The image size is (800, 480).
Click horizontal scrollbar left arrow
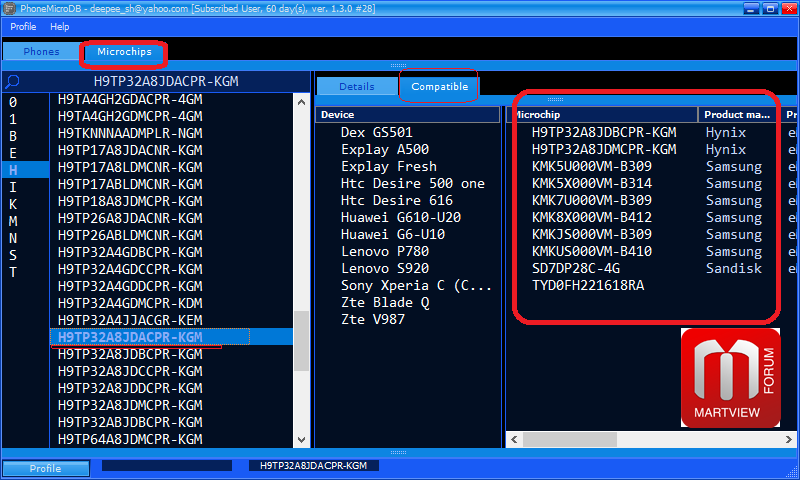pyautogui.click(x=514, y=439)
